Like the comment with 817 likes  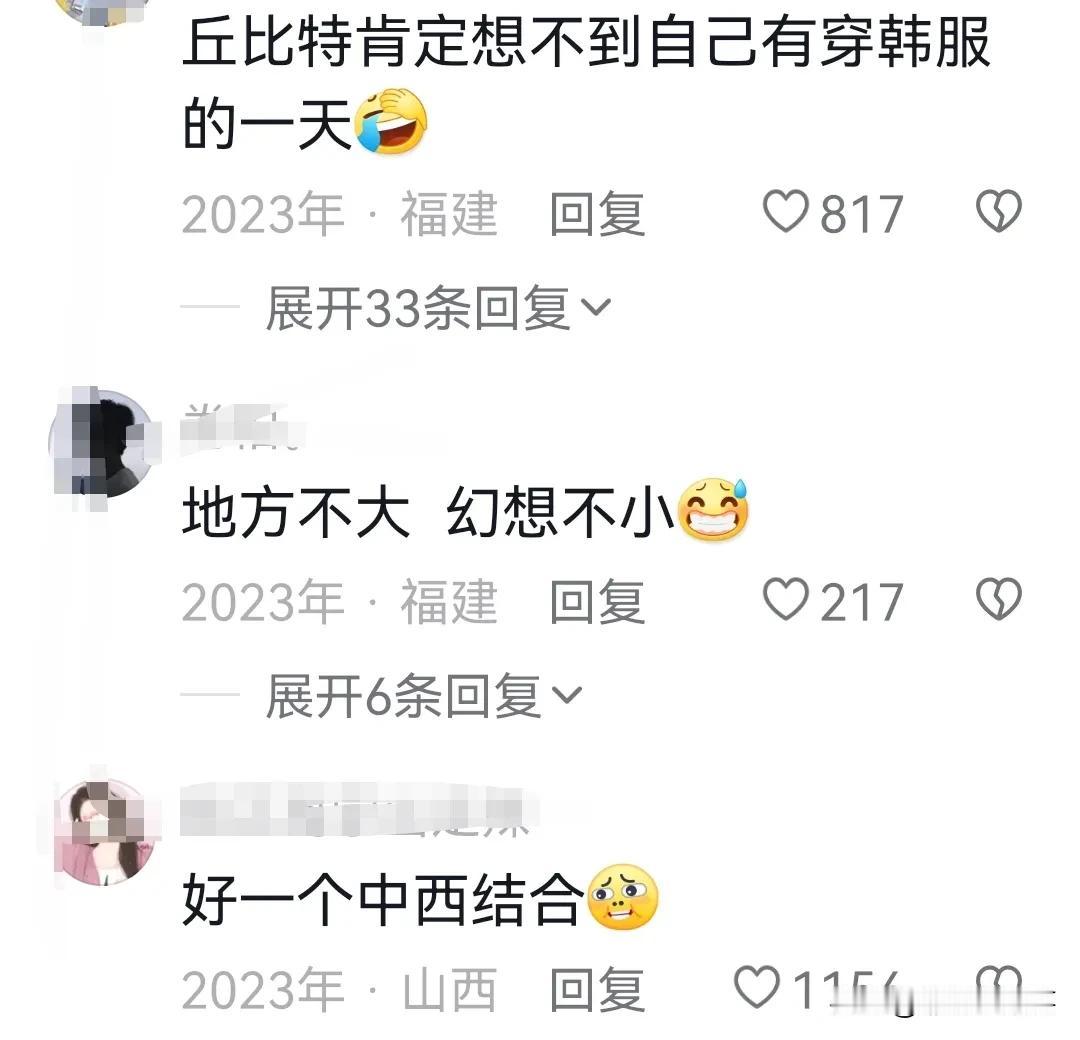pos(785,211)
